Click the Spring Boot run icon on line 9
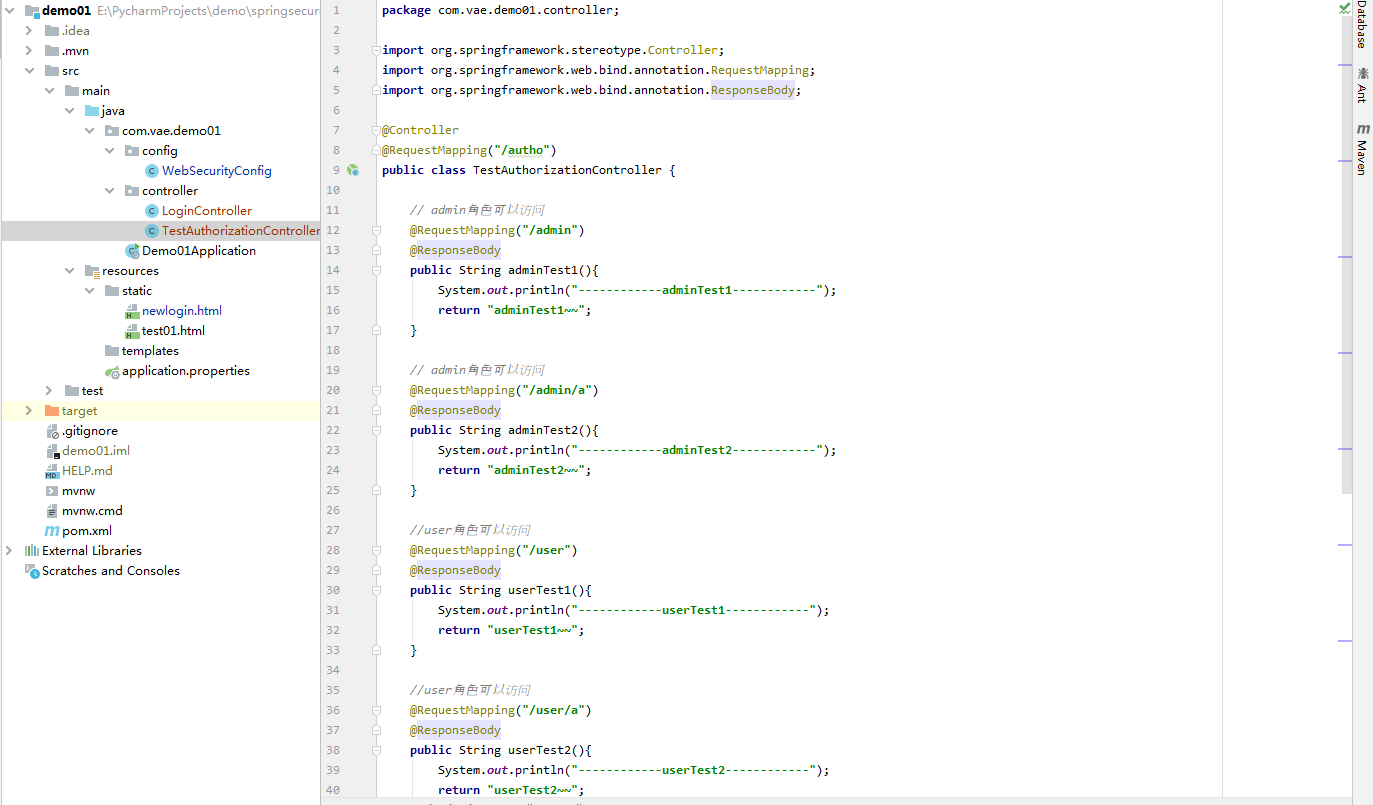This screenshot has width=1373, height=805. 352,170
